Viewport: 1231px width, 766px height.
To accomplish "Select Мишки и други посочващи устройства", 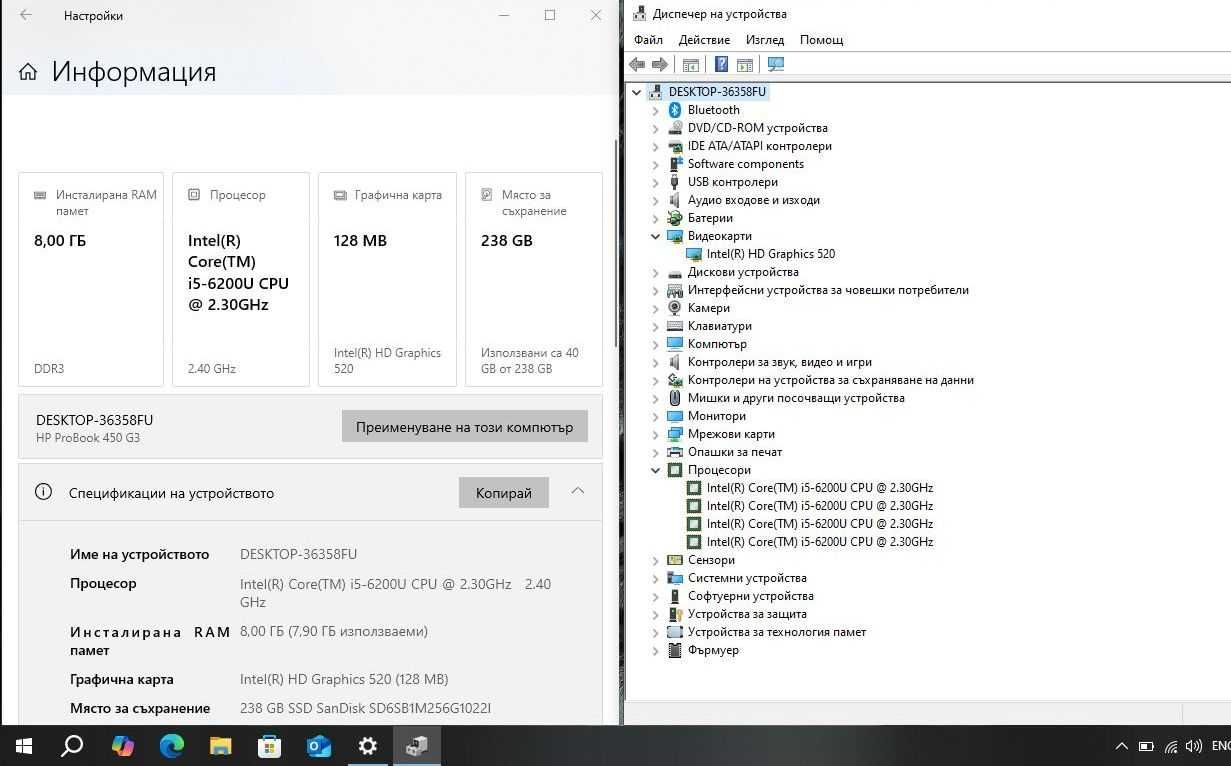I will tap(796, 398).
